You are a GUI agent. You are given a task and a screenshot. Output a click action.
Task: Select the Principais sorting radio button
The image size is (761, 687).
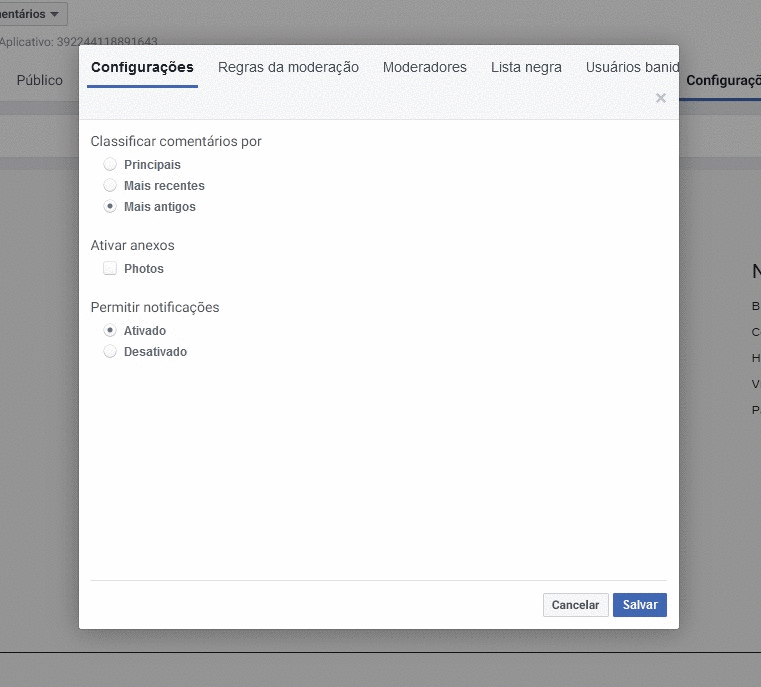[x=110, y=164]
